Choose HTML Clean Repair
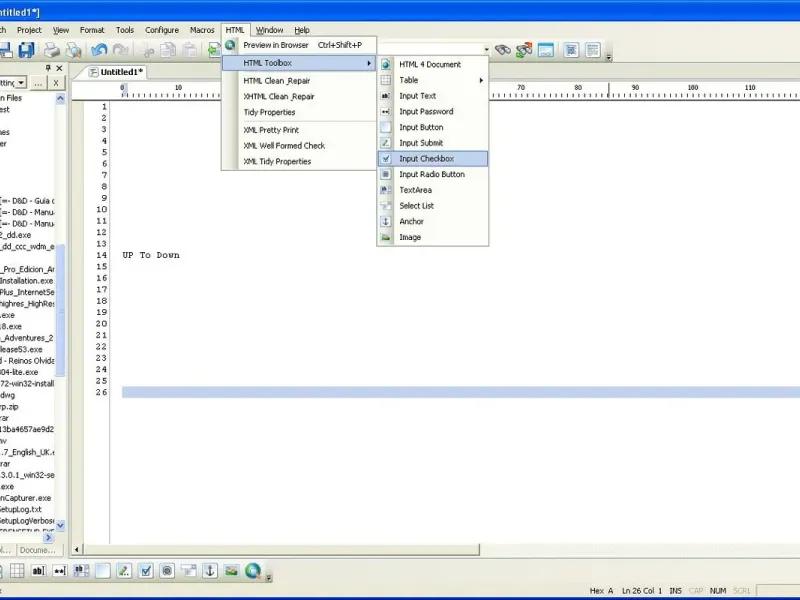The image size is (800, 600). coord(299,81)
